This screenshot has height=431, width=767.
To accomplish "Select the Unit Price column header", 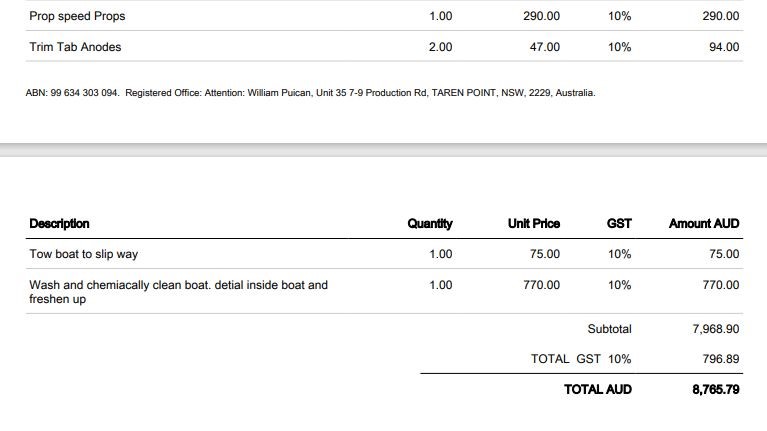I will [x=534, y=223].
